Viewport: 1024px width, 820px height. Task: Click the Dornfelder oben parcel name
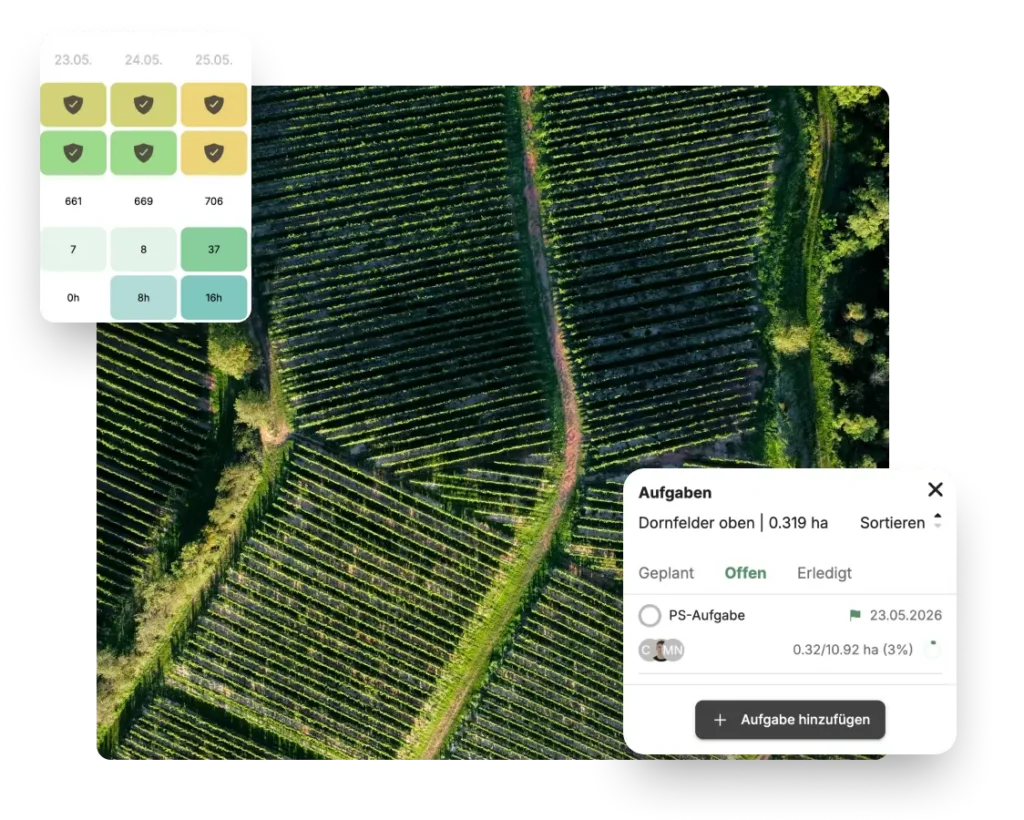[x=696, y=522]
